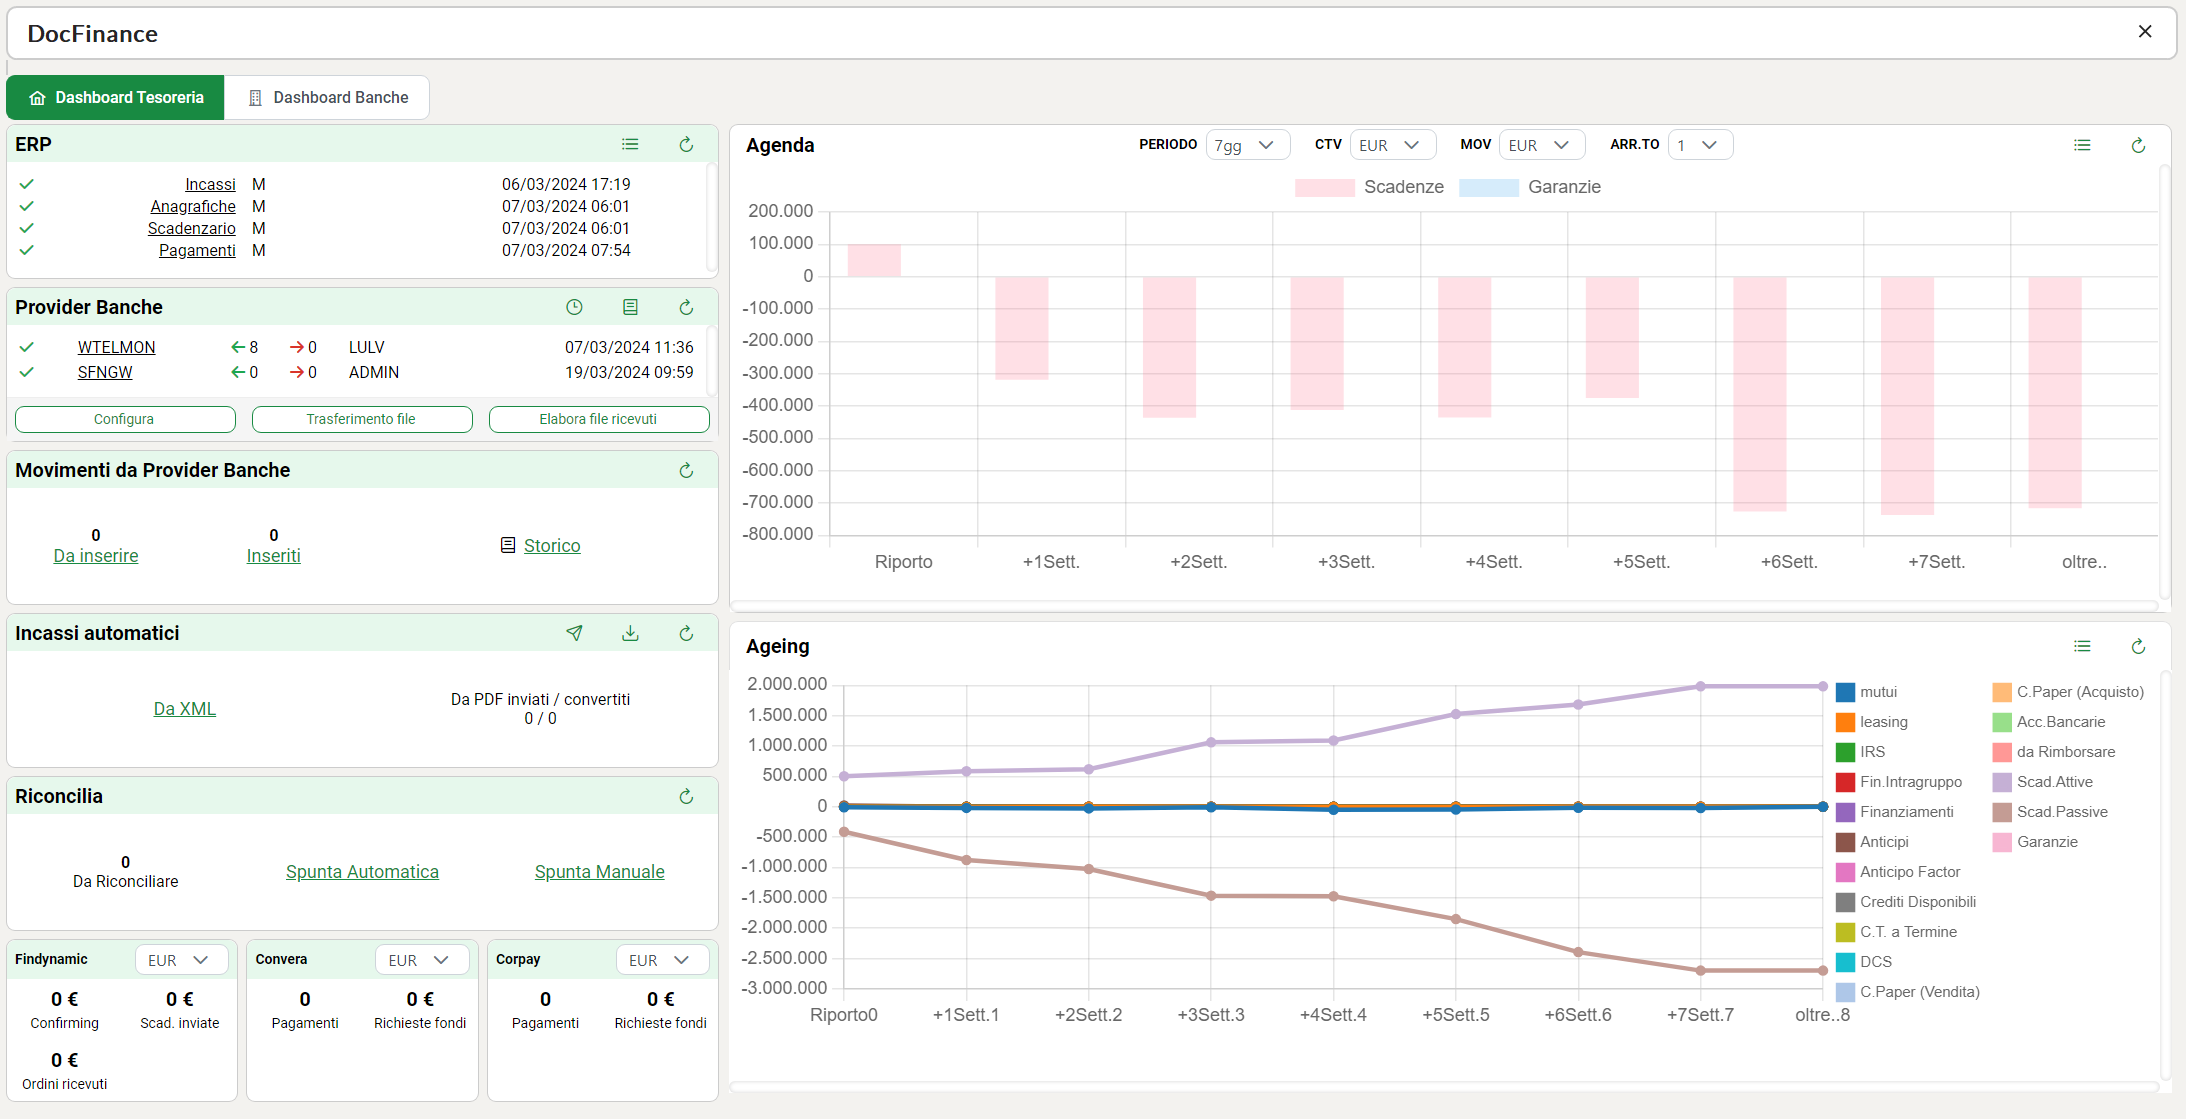The height and width of the screenshot is (1119, 2186).
Task: Click the Elabora file ricevuti button
Action: (x=599, y=419)
